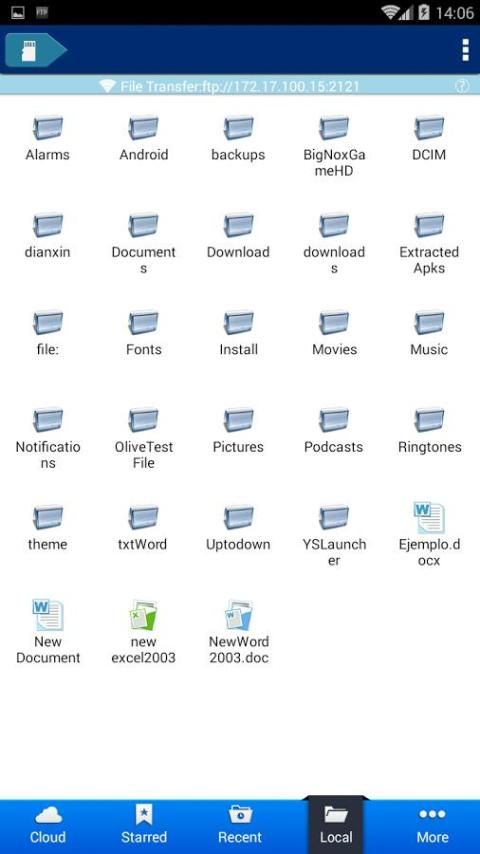This screenshot has width=480, height=854.
Task: Expand the More options tab
Action: (432, 825)
